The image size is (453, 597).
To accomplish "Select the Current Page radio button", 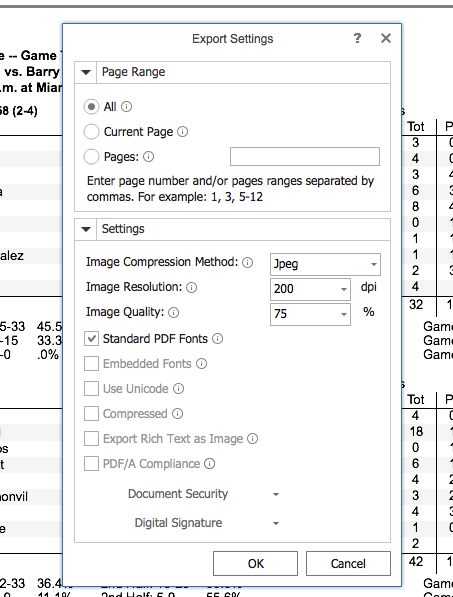I will 91,132.
